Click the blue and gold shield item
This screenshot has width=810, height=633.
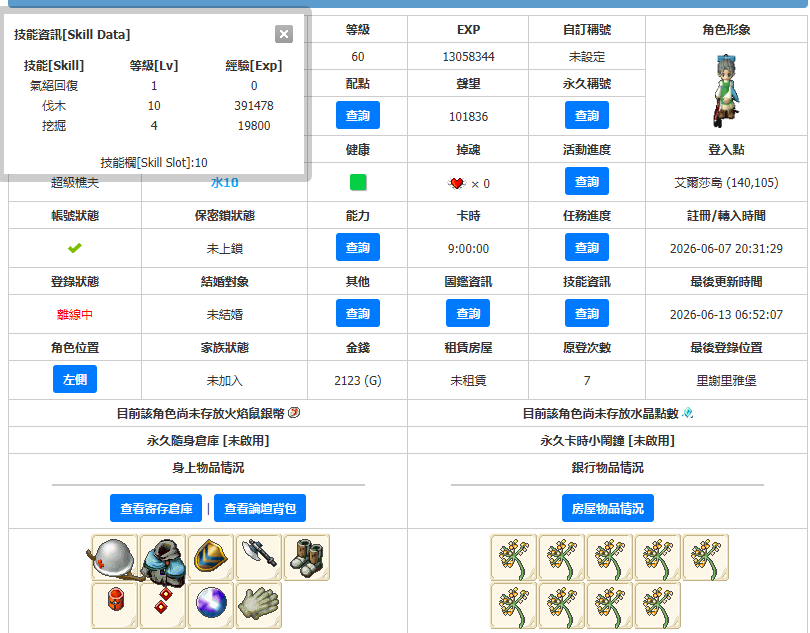point(210,558)
